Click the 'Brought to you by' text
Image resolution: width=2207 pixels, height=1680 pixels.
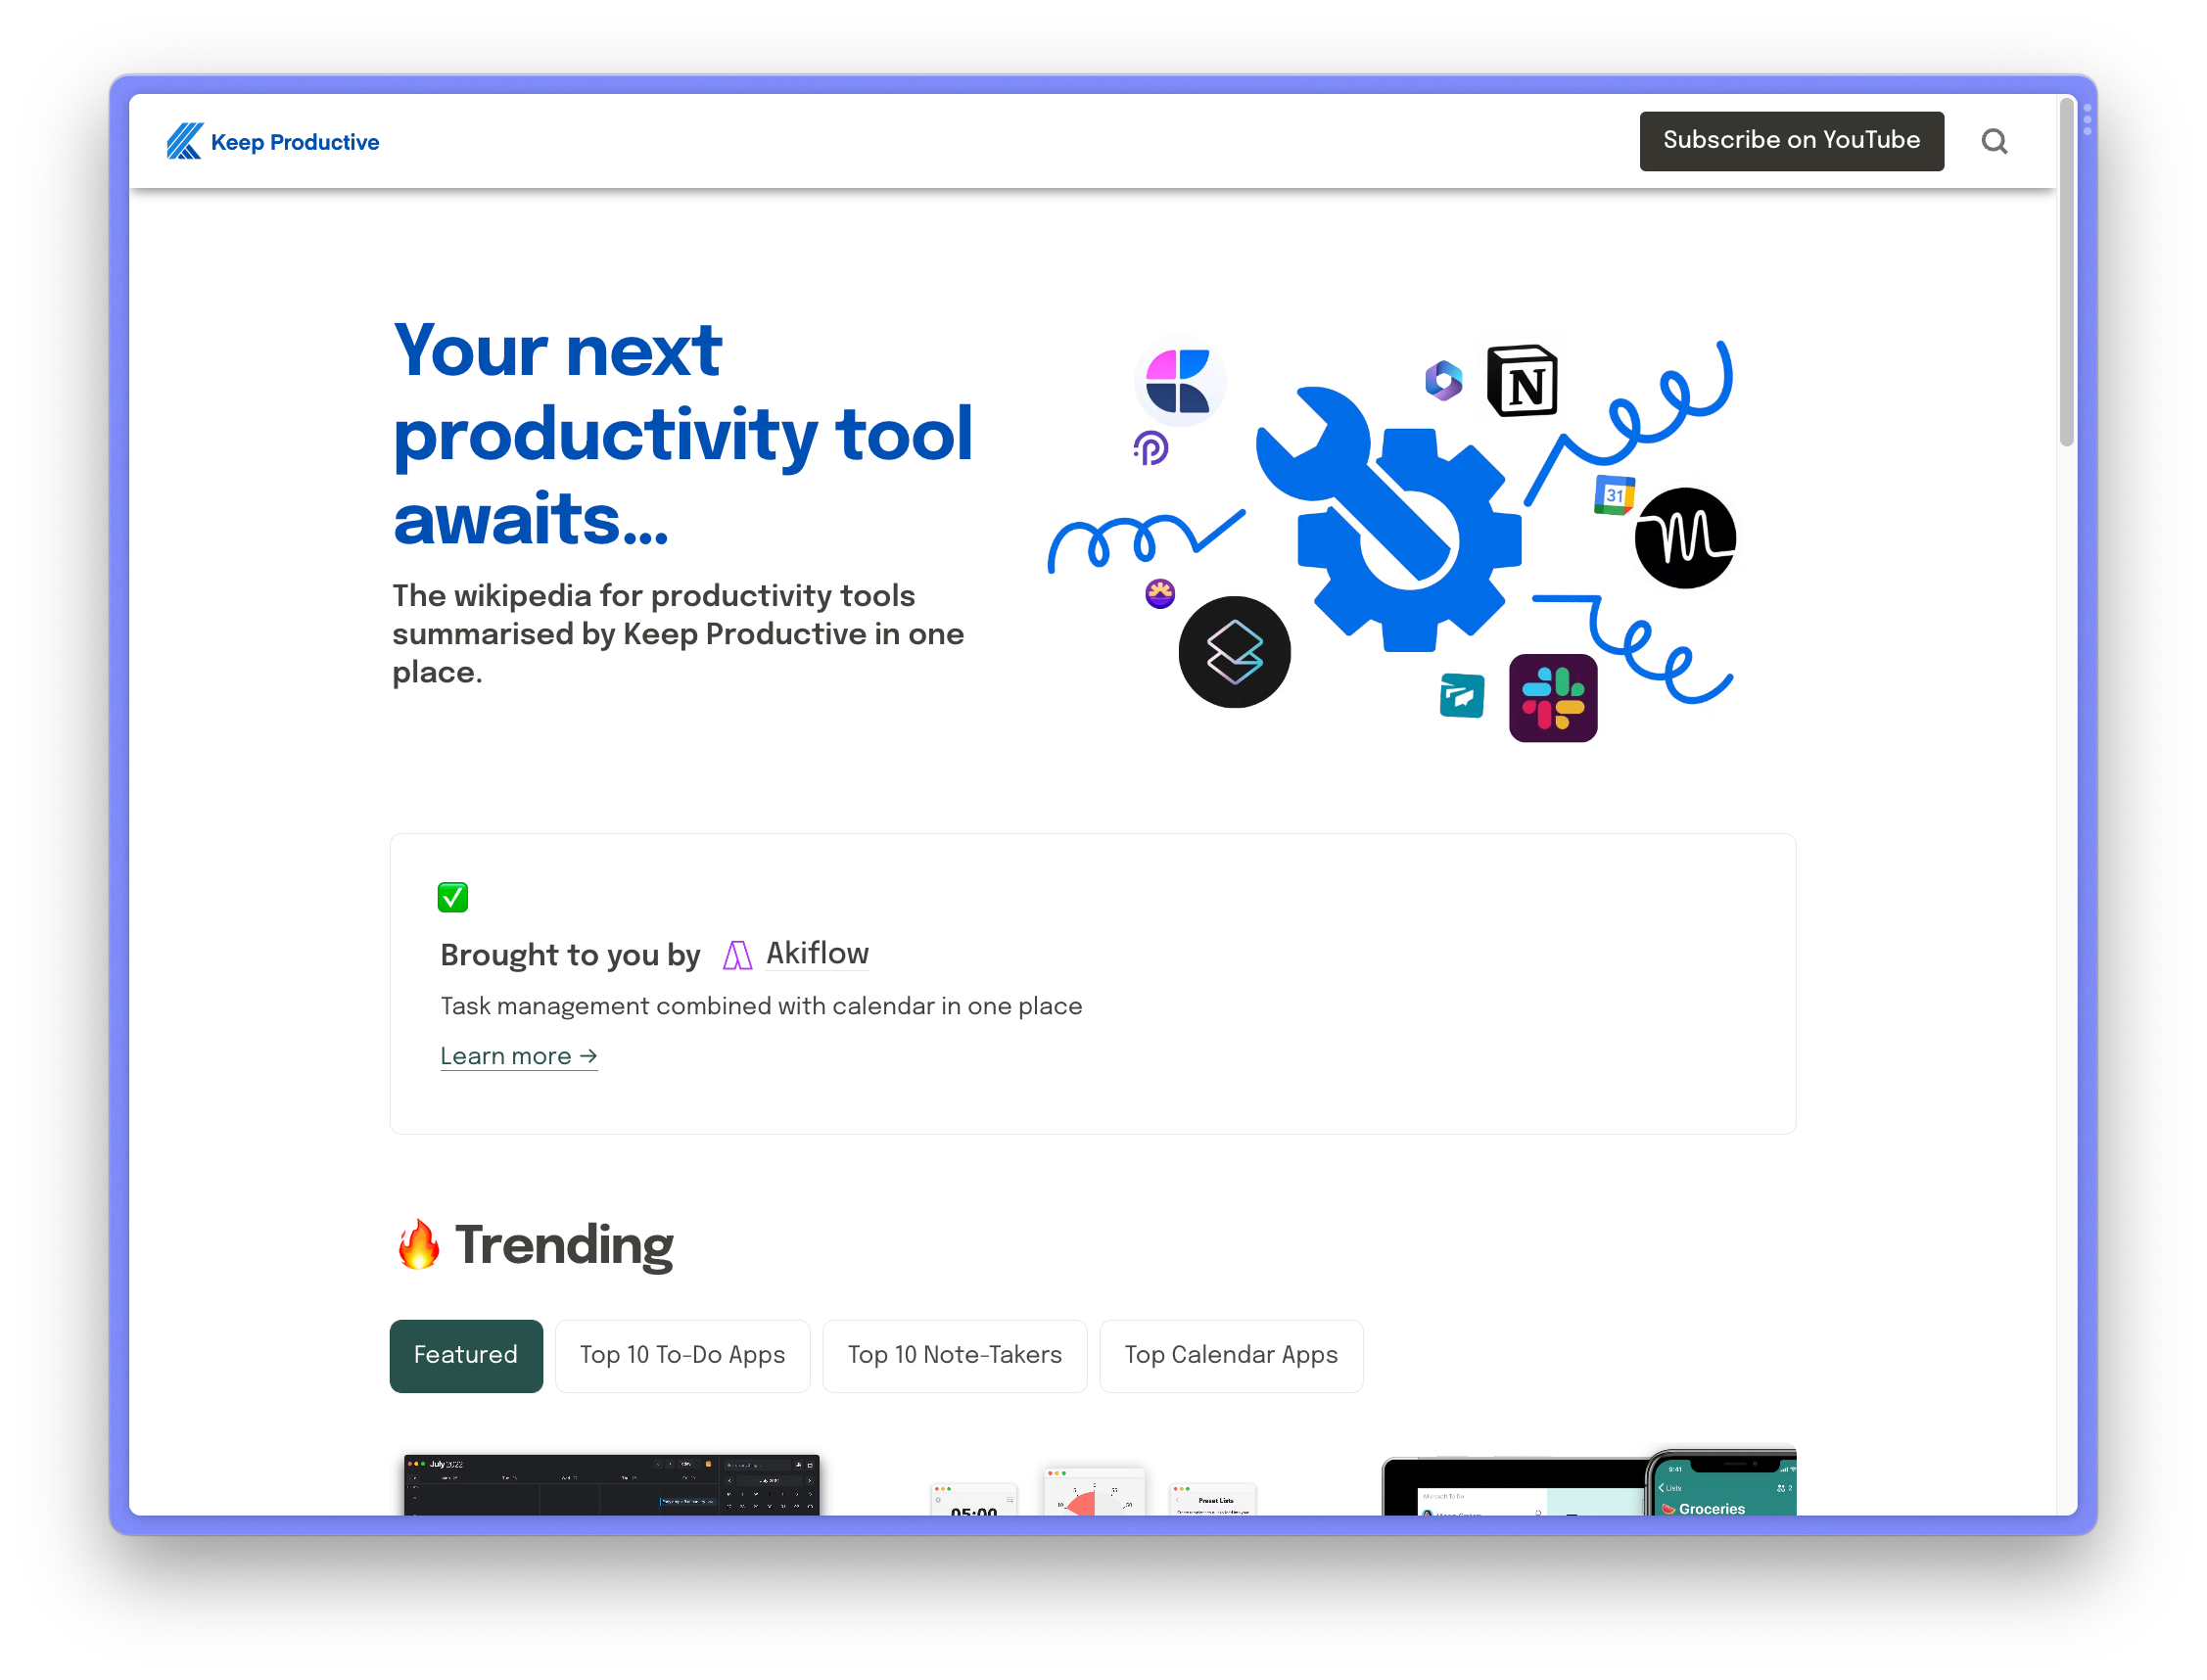(x=570, y=955)
